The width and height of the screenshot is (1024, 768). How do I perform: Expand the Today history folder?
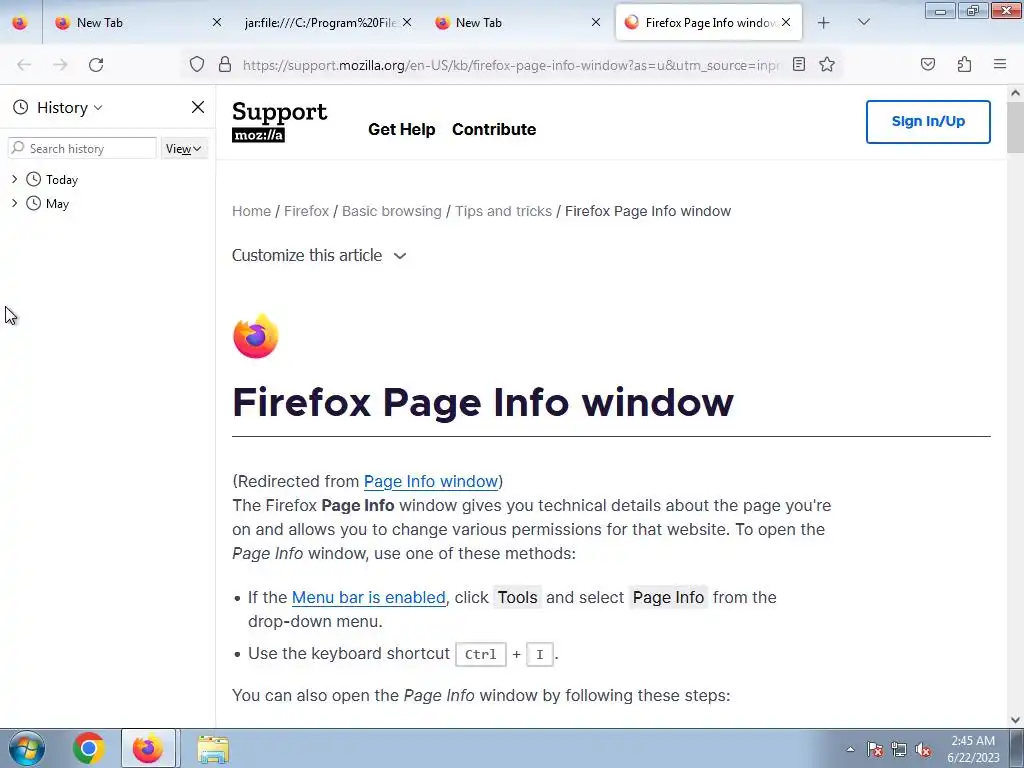pos(14,179)
